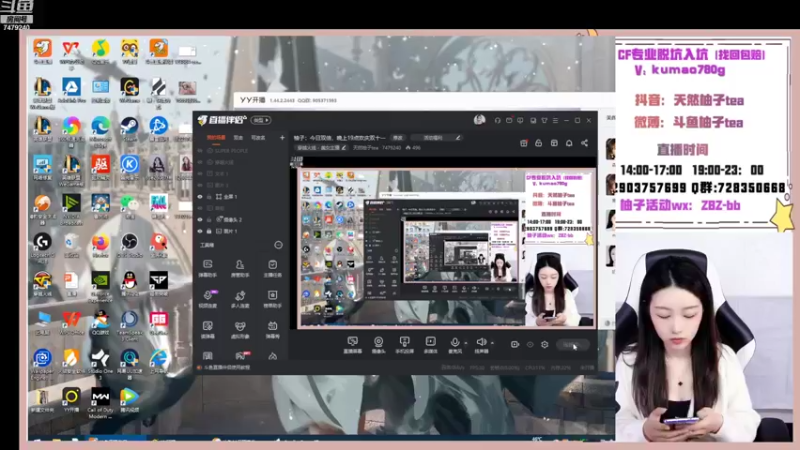Toggle lock on the 全屏 1 source
Image resolution: width=800 pixels, height=450 pixels.
[x=209, y=197]
